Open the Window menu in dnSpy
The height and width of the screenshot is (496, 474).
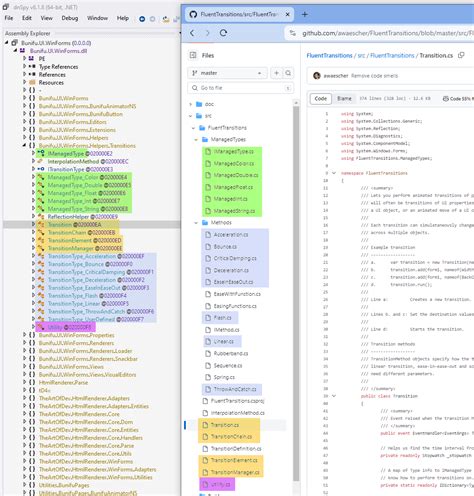click(x=97, y=18)
